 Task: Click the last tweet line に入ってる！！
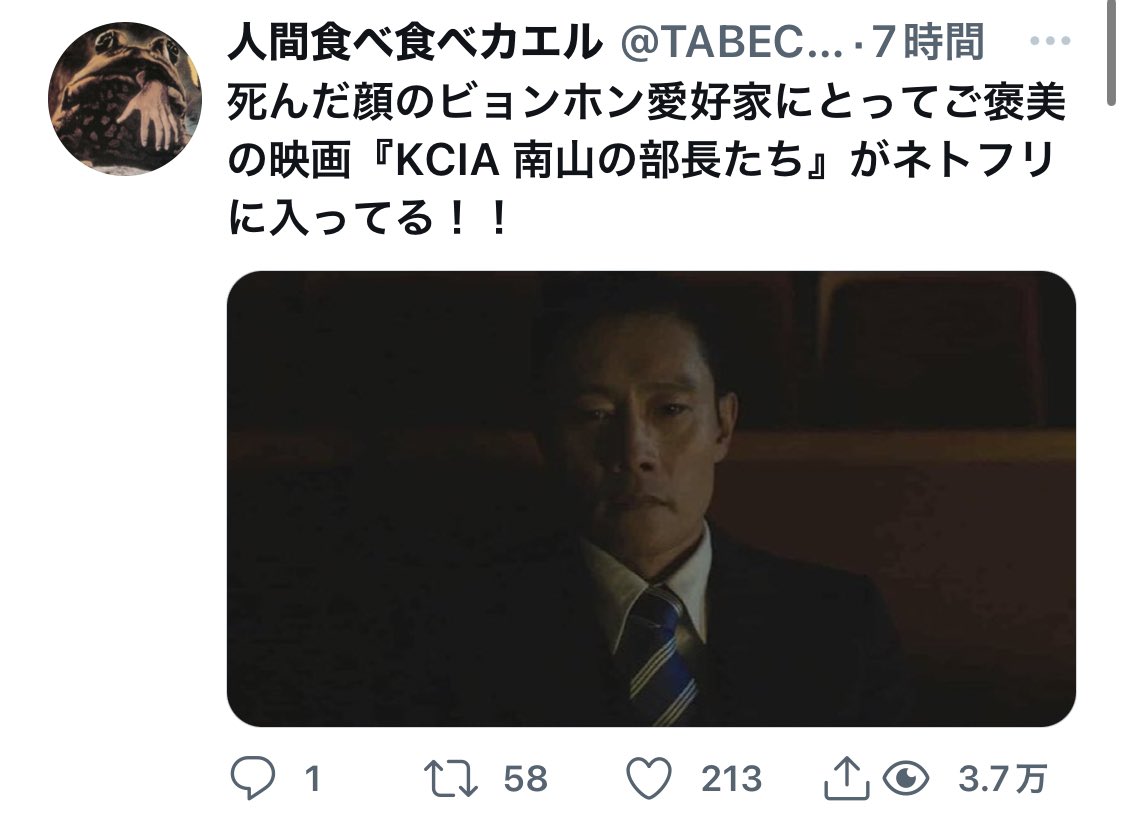point(367,217)
